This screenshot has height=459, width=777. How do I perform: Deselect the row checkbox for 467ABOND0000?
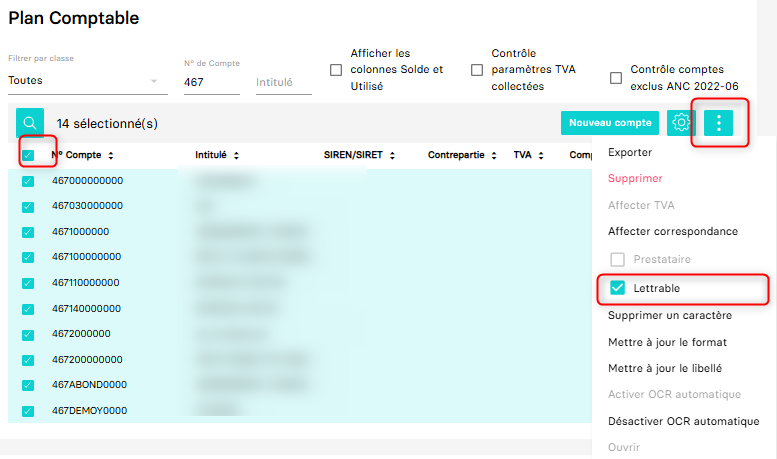point(28,385)
